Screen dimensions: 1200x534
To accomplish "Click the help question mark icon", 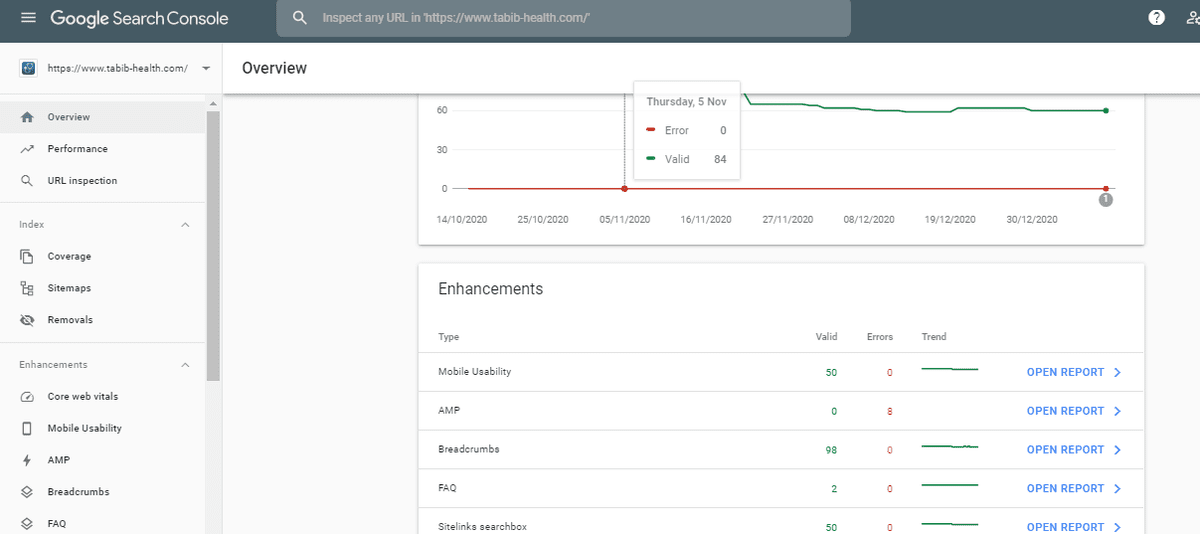I will click(1157, 18).
